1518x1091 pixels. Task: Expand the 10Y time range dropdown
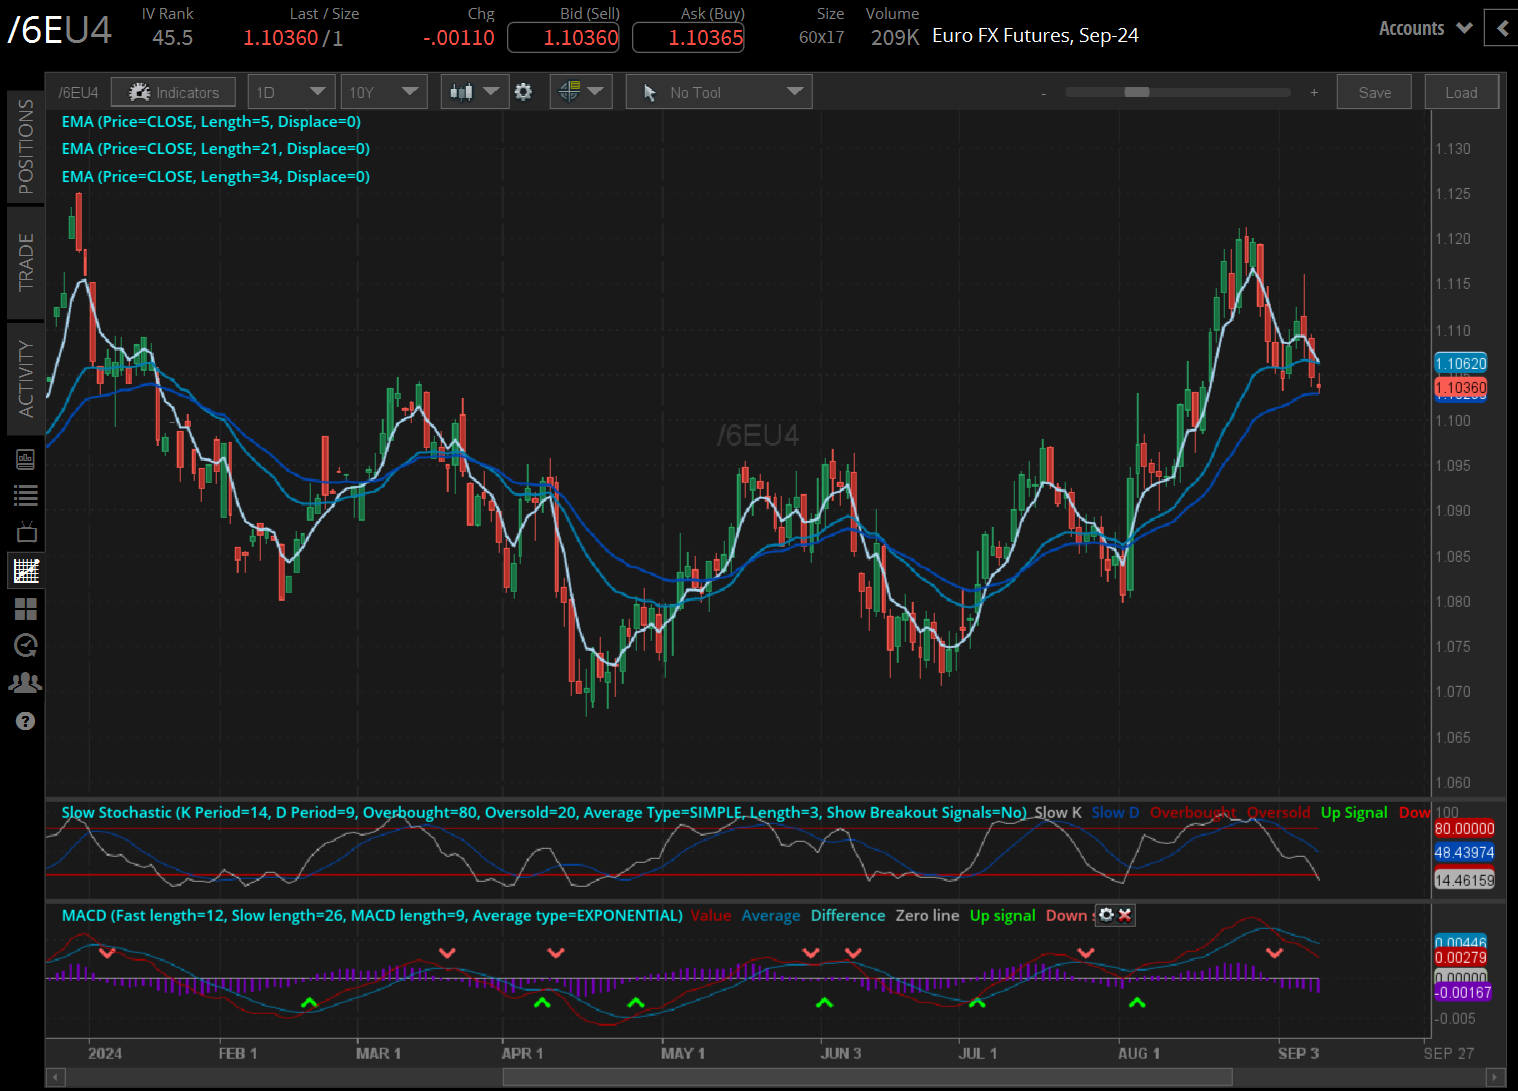(x=383, y=92)
